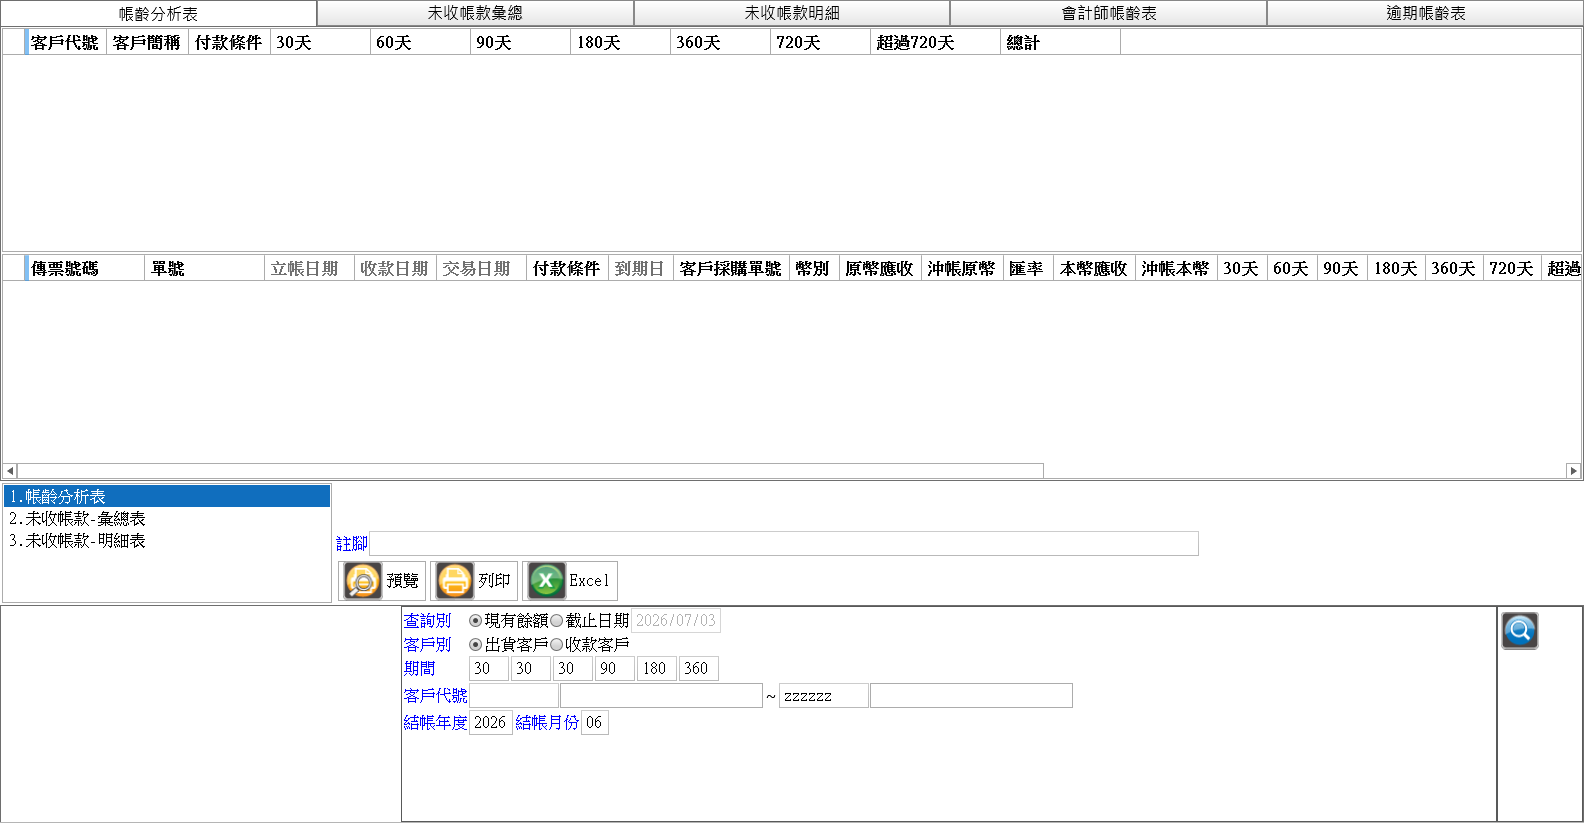Click the starting 客戶代號 input field
This screenshot has height=823, width=1584.
click(x=514, y=696)
